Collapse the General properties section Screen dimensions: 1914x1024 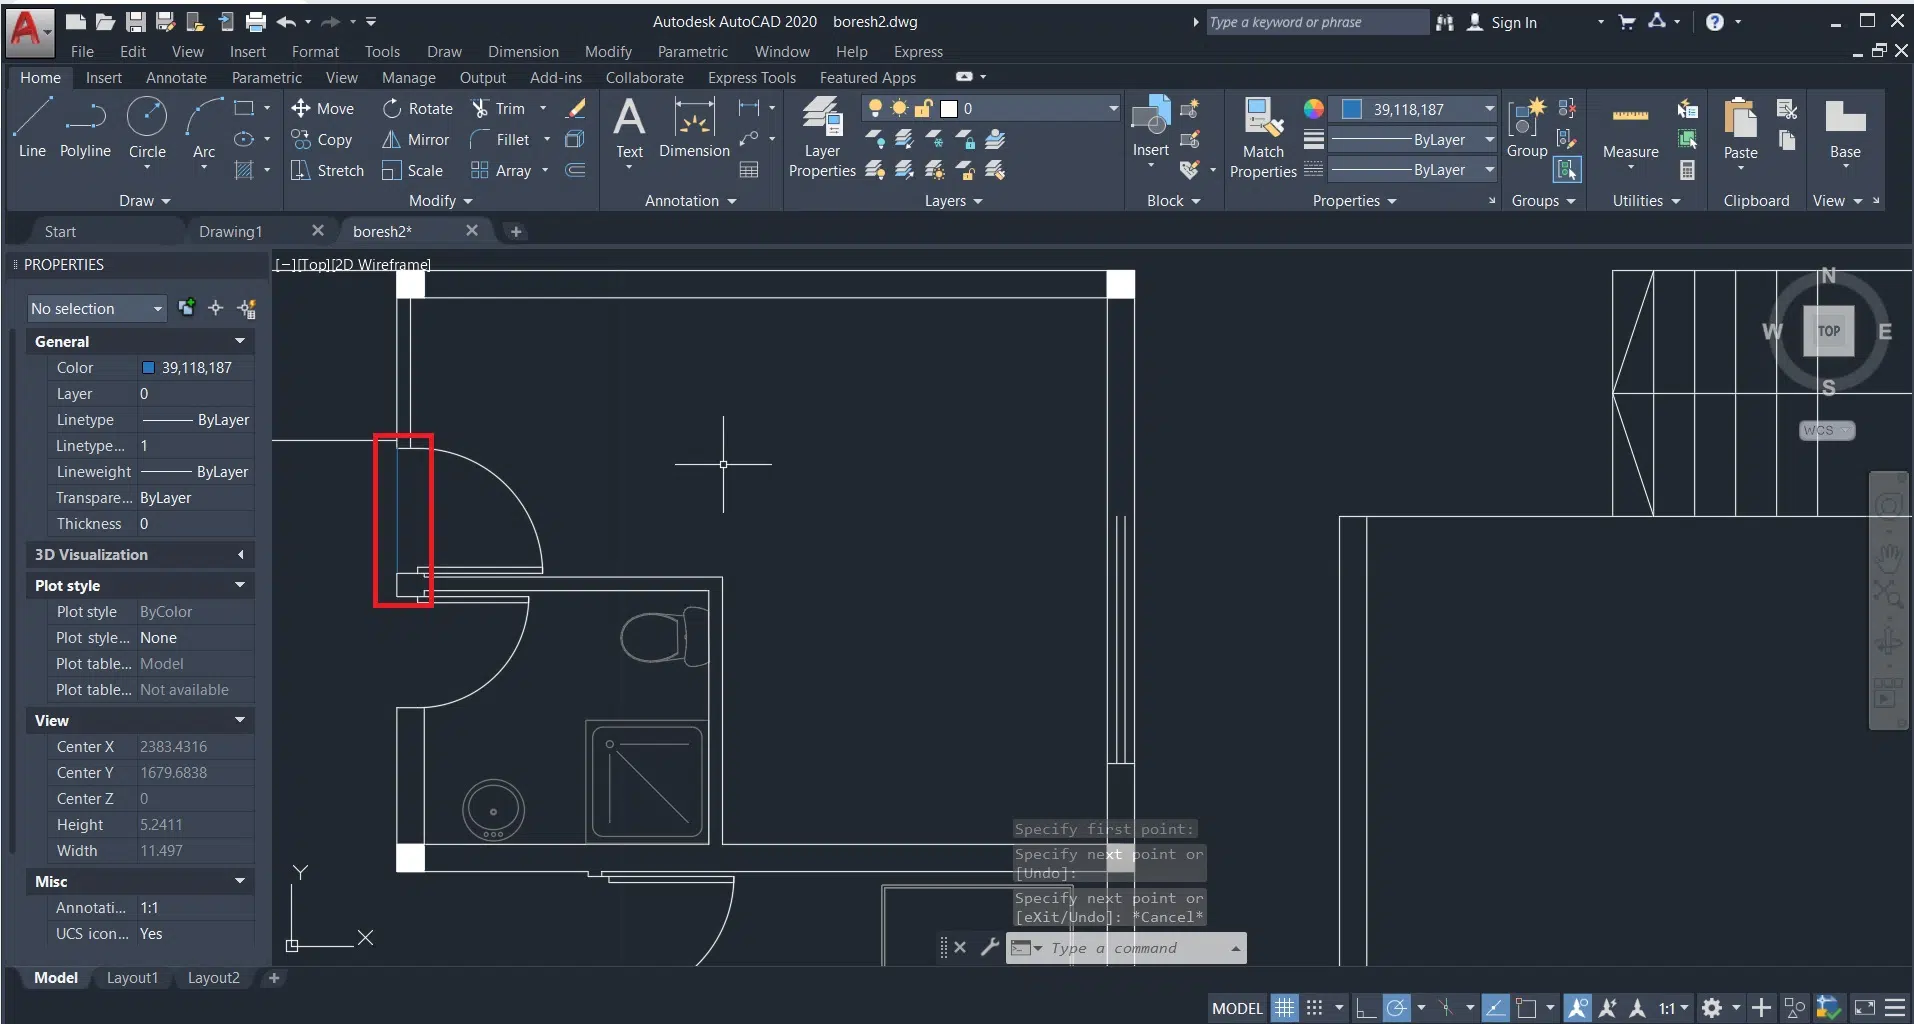(240, 342)
